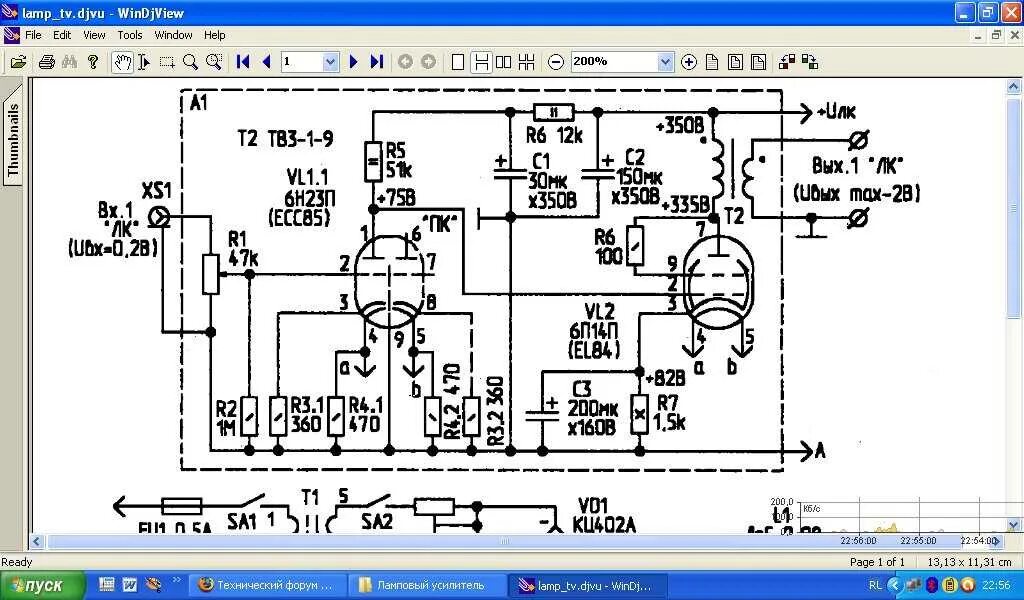This screenshot has width=1024, height=600.
Task: Click the vertical scrollbar down arrow
Action: 1014,525
